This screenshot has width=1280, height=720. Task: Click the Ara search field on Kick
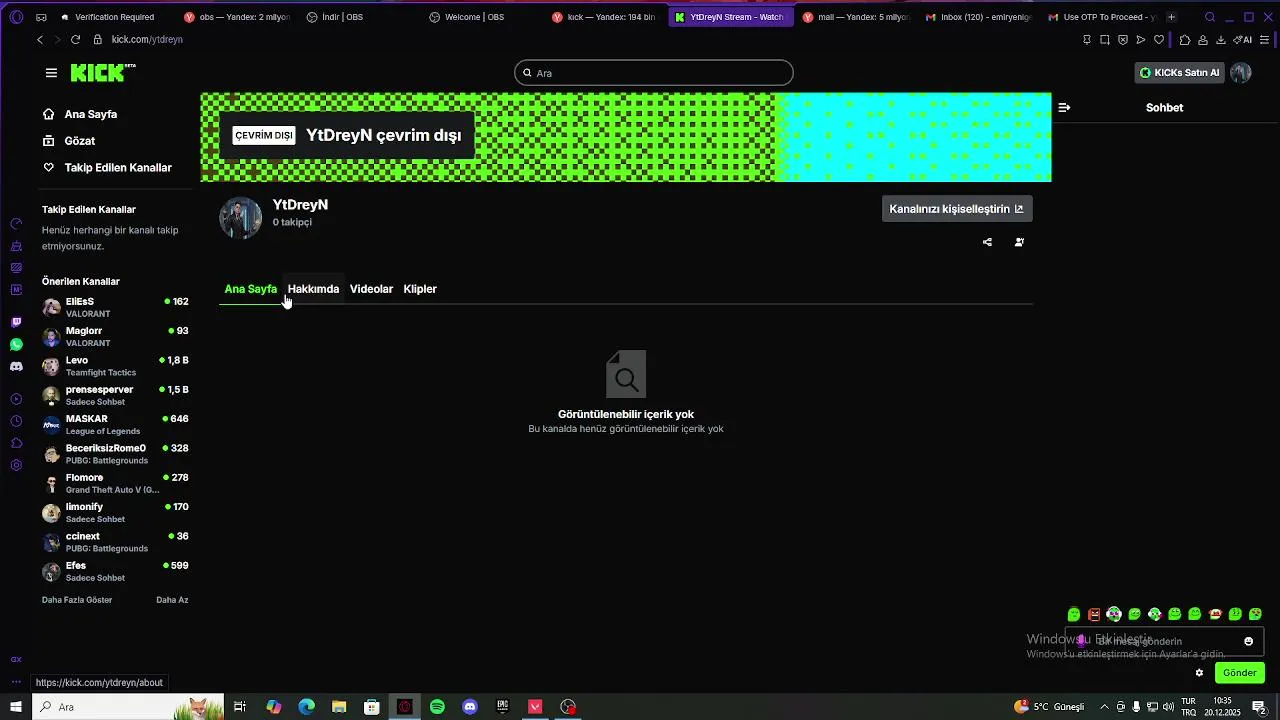654,73
